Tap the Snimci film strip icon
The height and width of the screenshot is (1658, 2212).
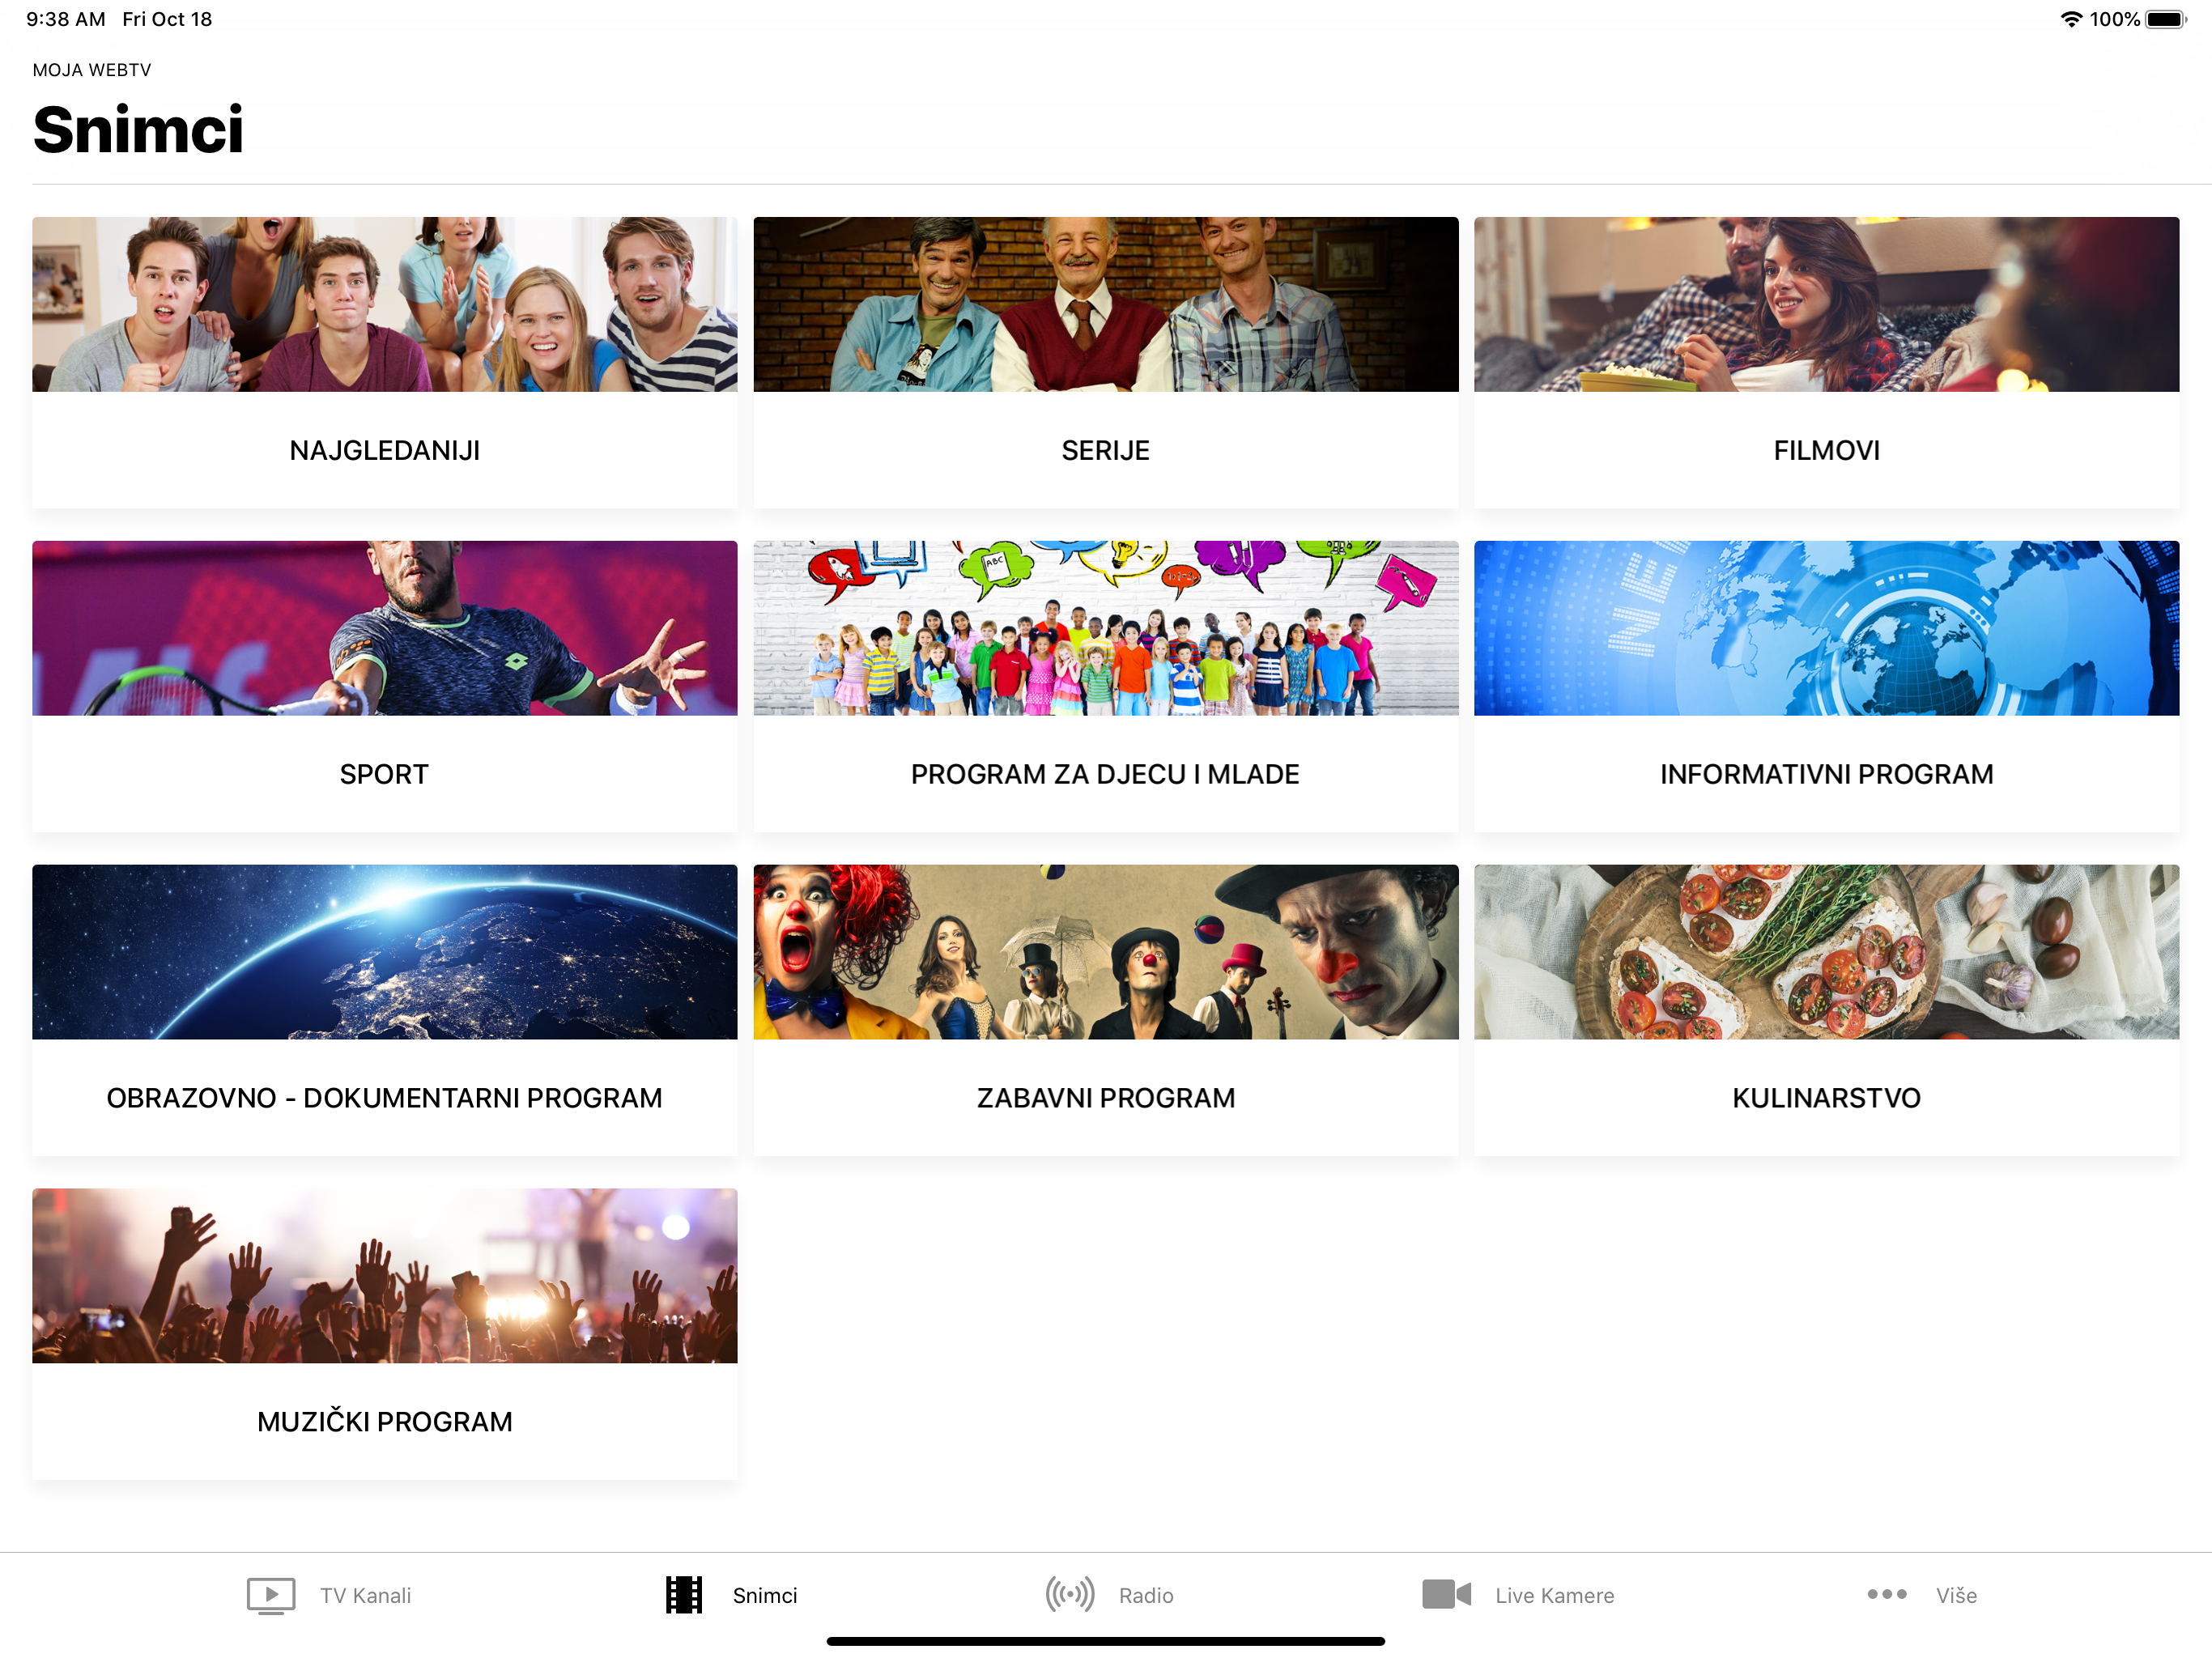click(684, 1595)
